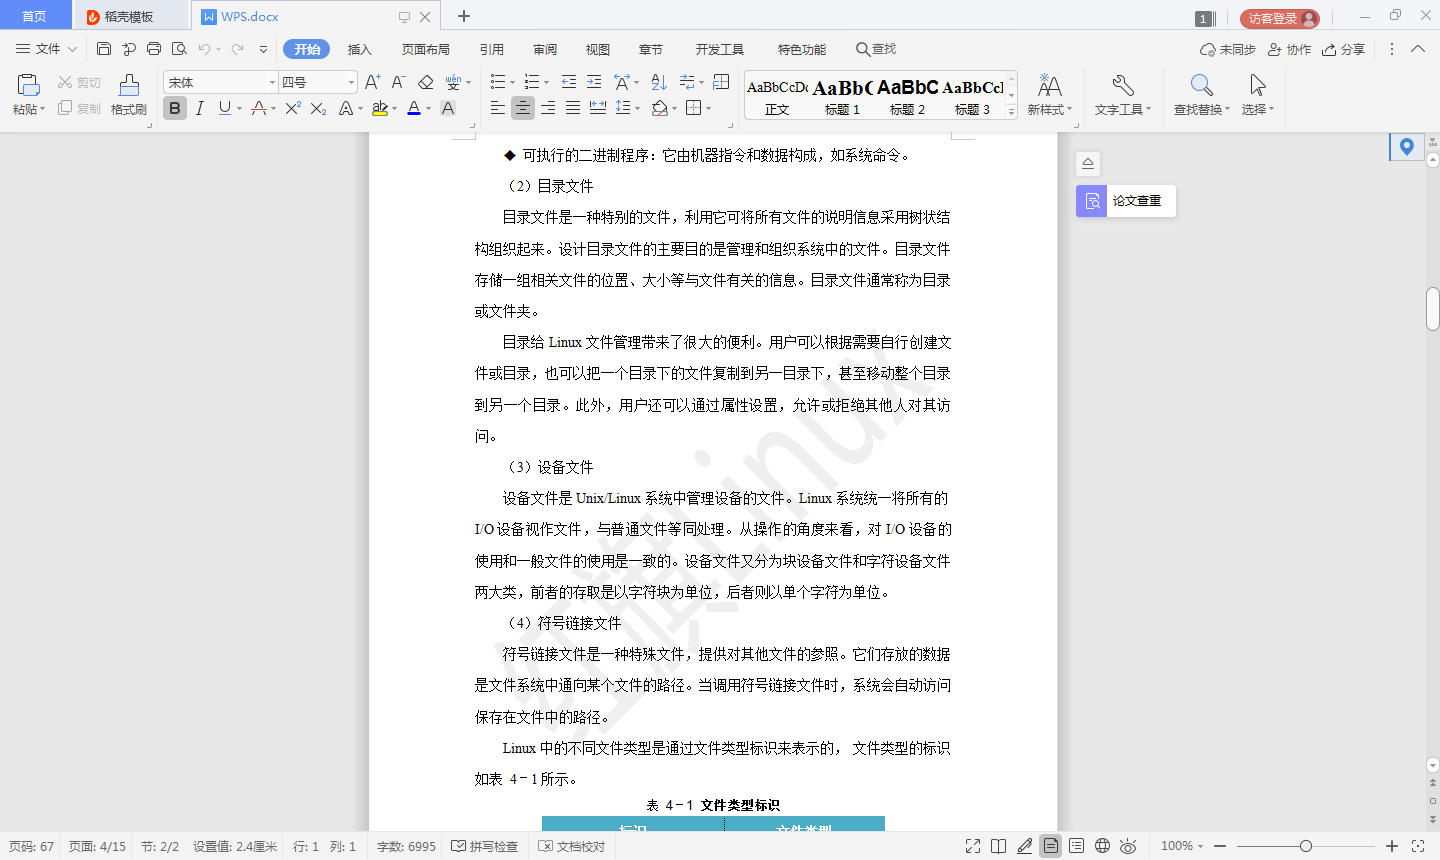Screen dimensions: 1440x860
Task: Switch to the Page Layout (页面布局) tab
Action: click(426, 49)
